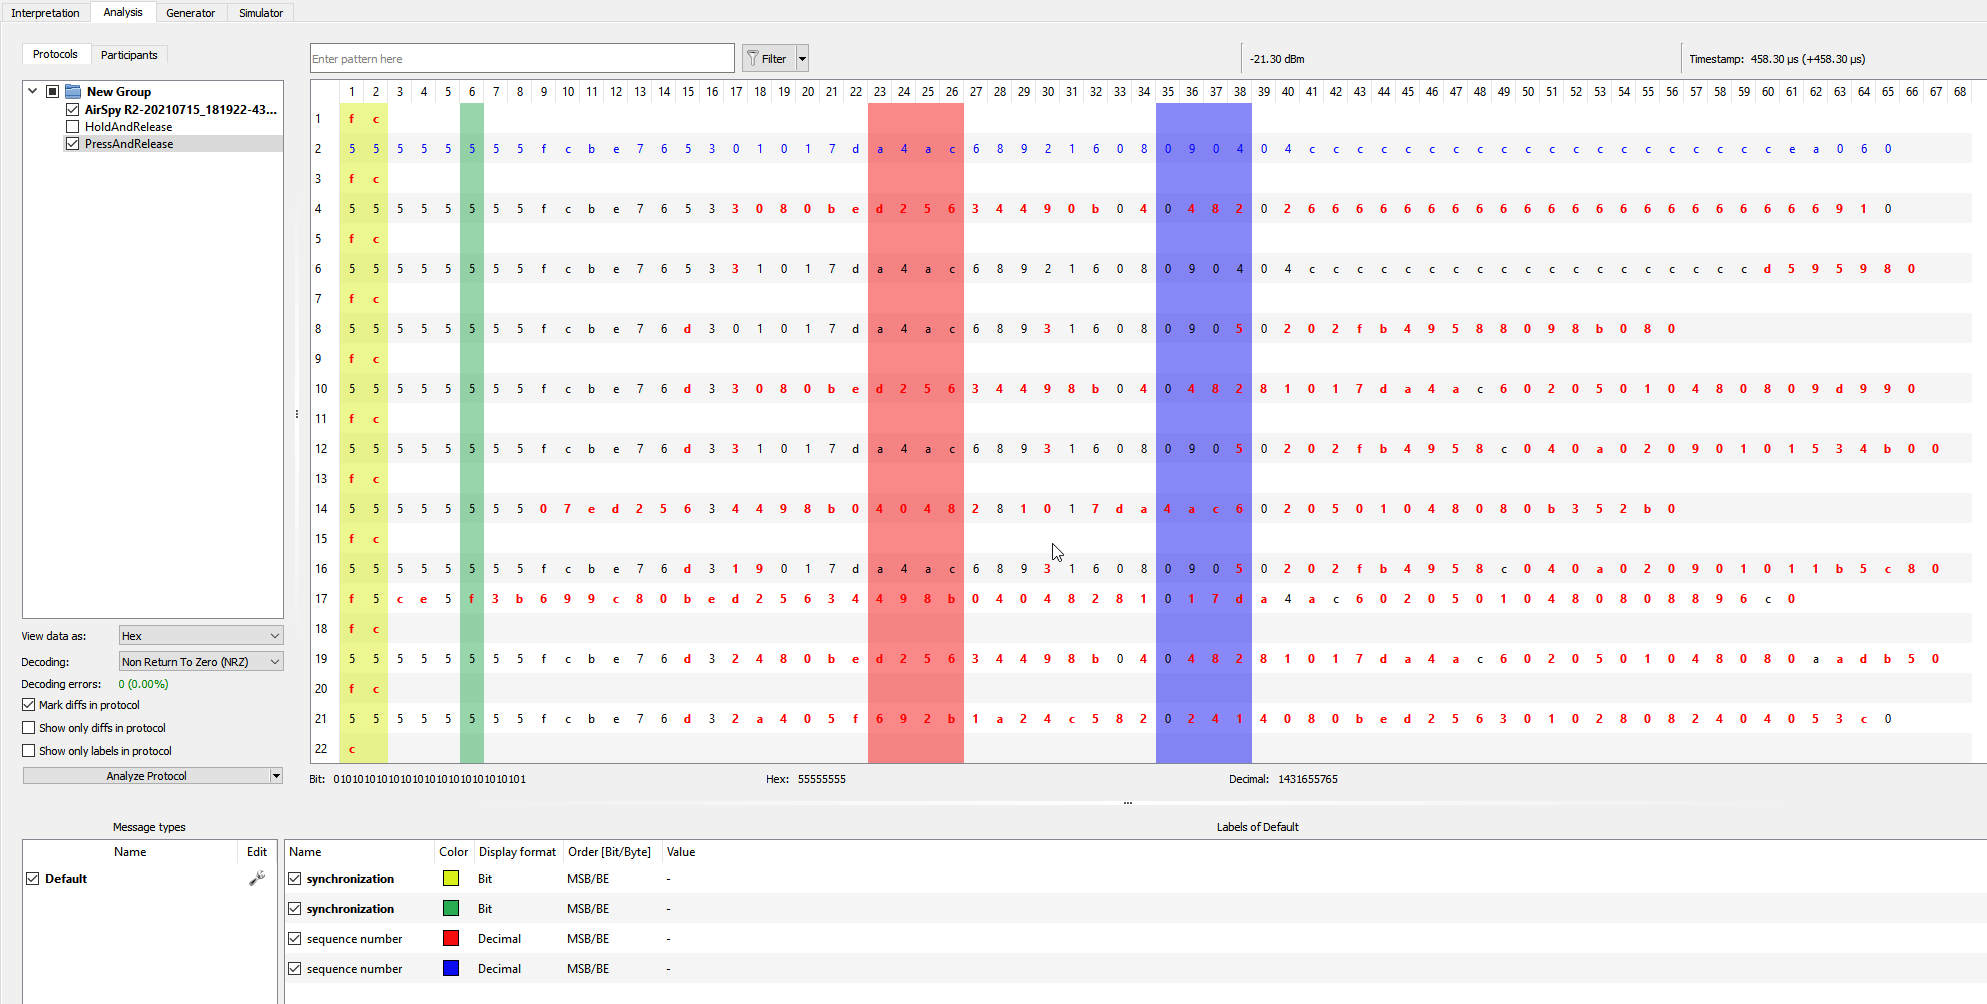Uncheck the yellow synchronization label
This screenshot has width=1987, height=1004.
tap(295, 879)
